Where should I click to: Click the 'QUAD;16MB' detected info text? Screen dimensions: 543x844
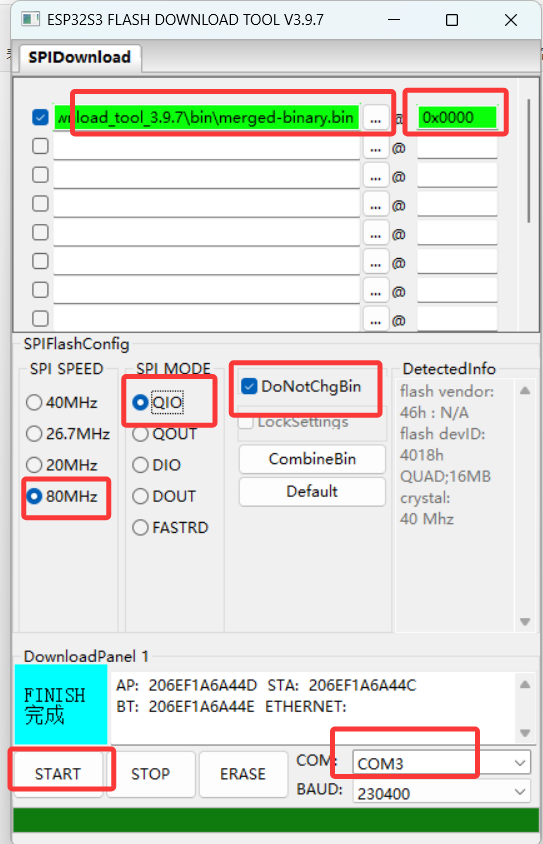tap(445, 476)
